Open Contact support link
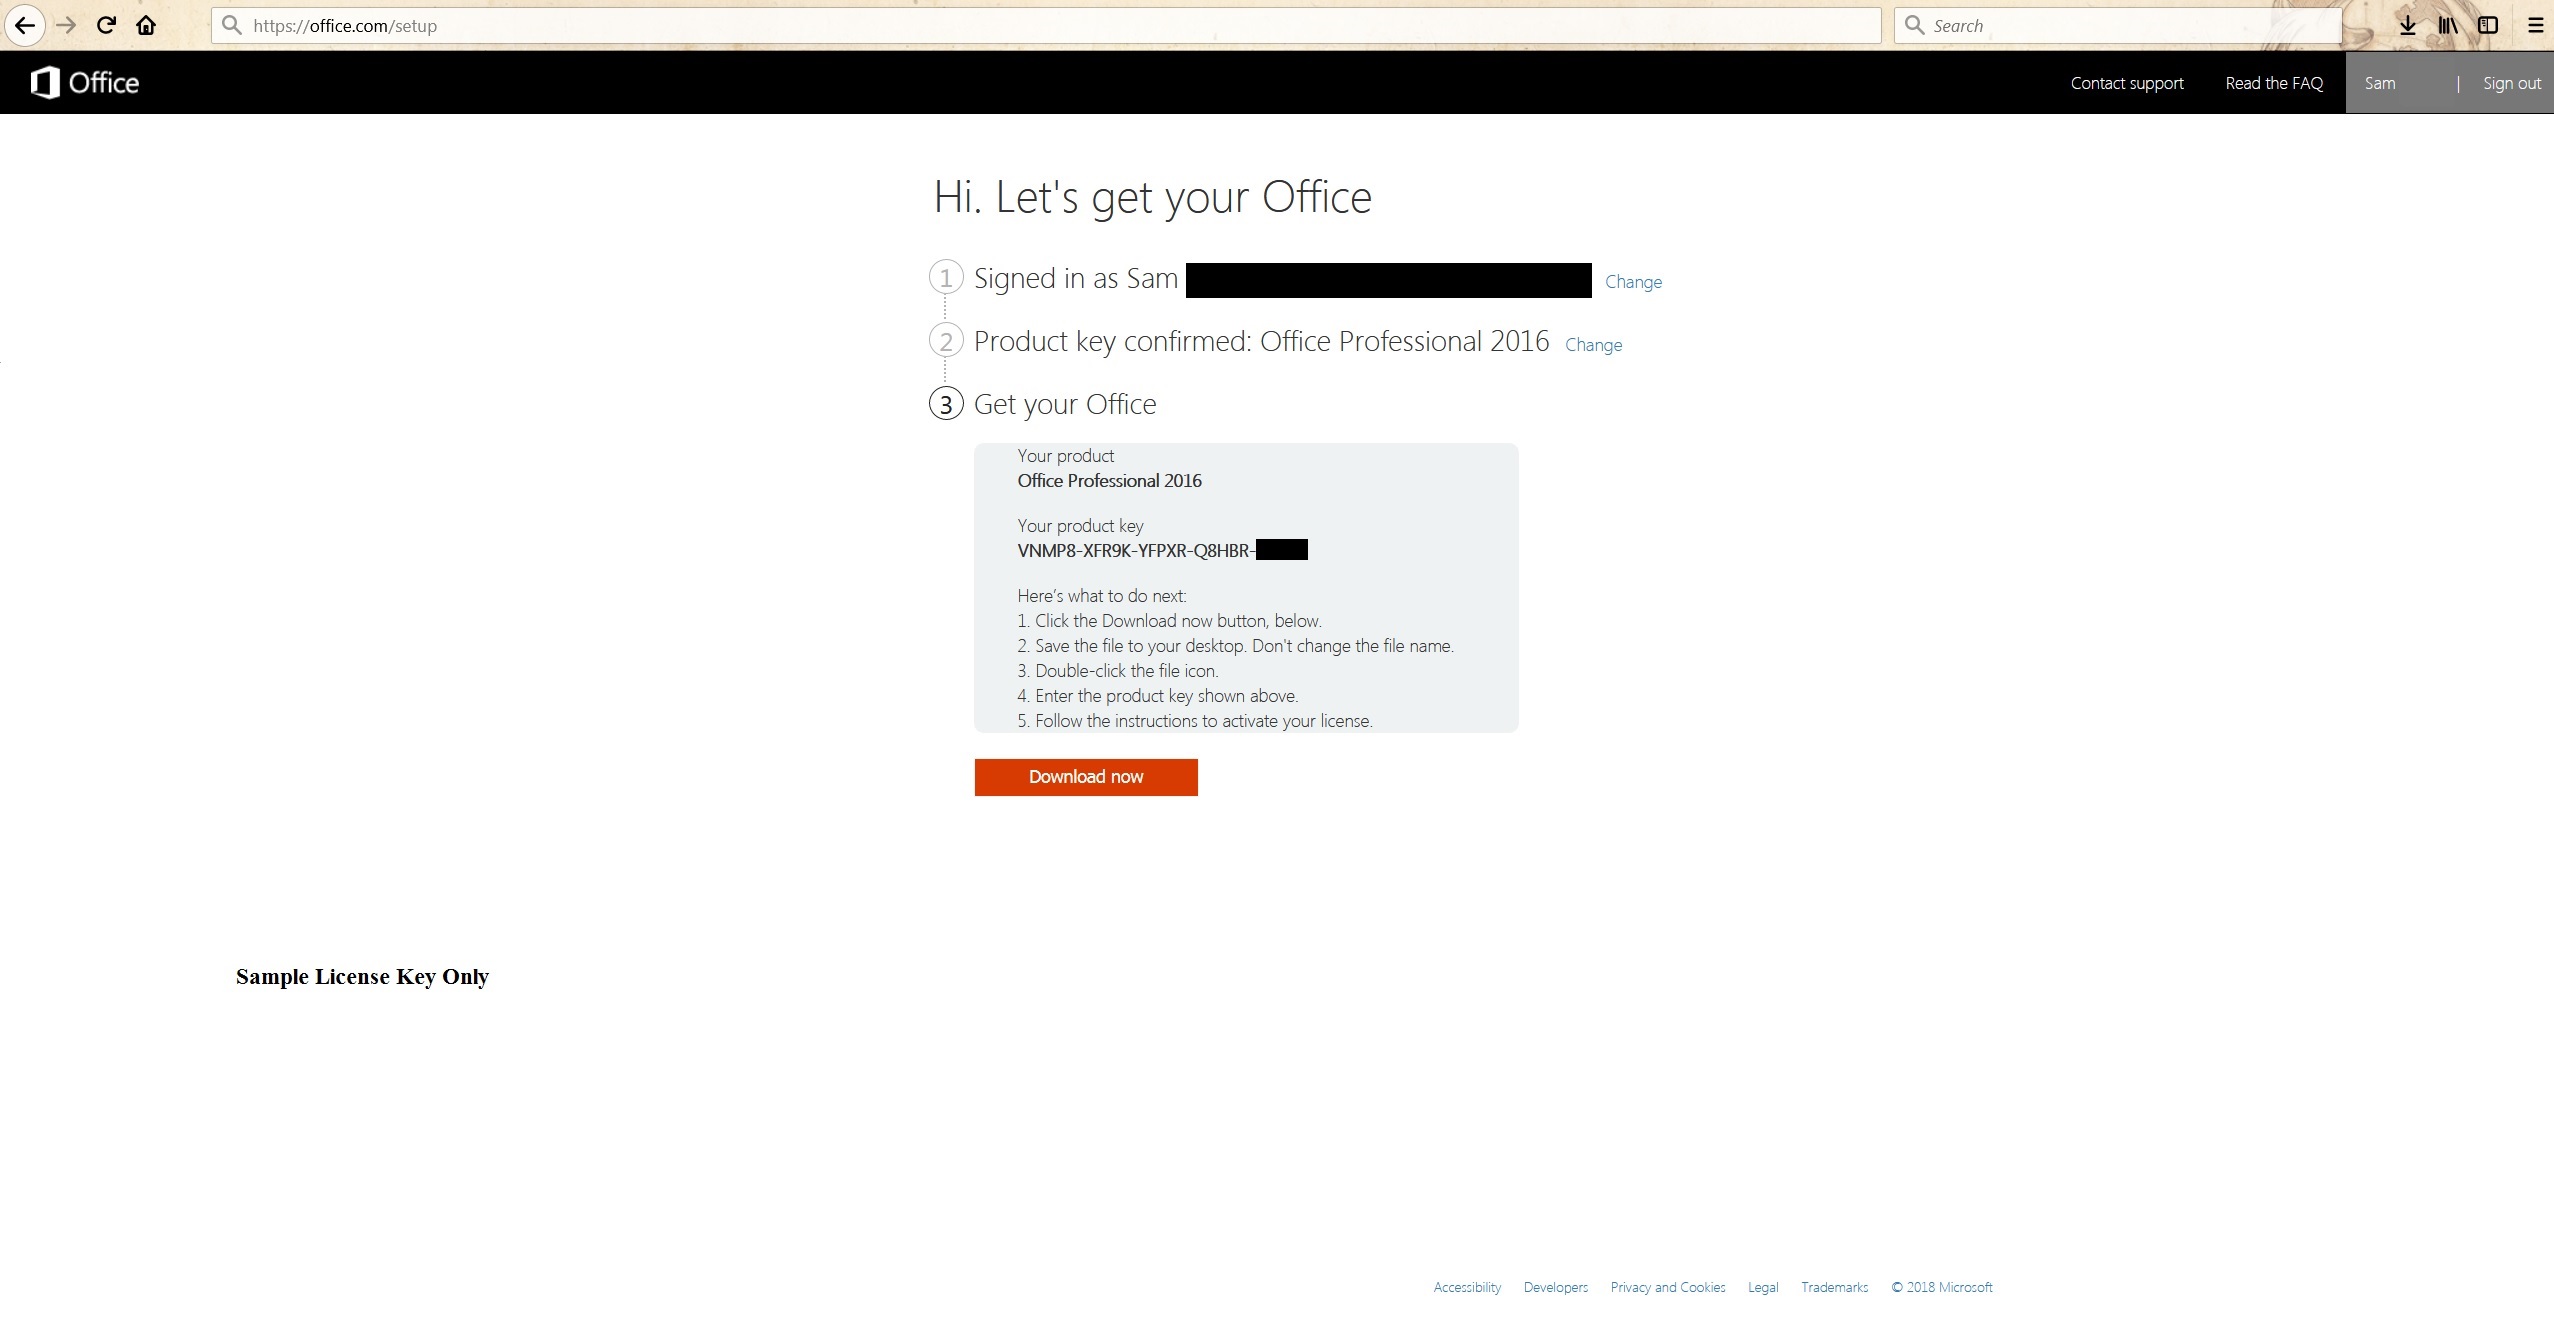The image size is (2554, 1324). [x=2127, y=83]
